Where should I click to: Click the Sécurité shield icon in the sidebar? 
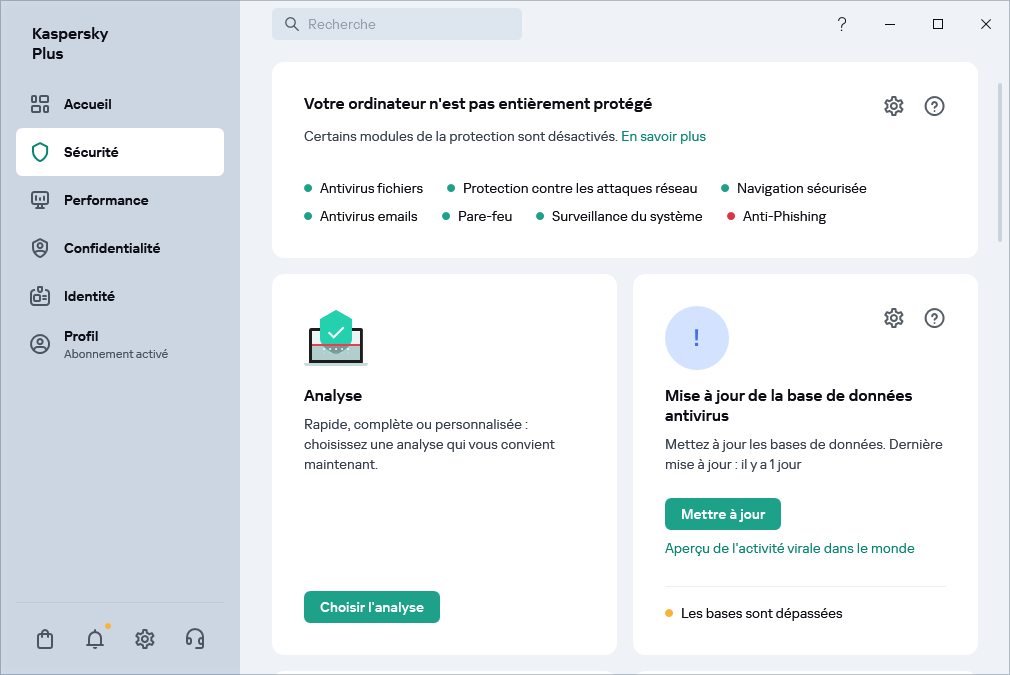(40, 152)
